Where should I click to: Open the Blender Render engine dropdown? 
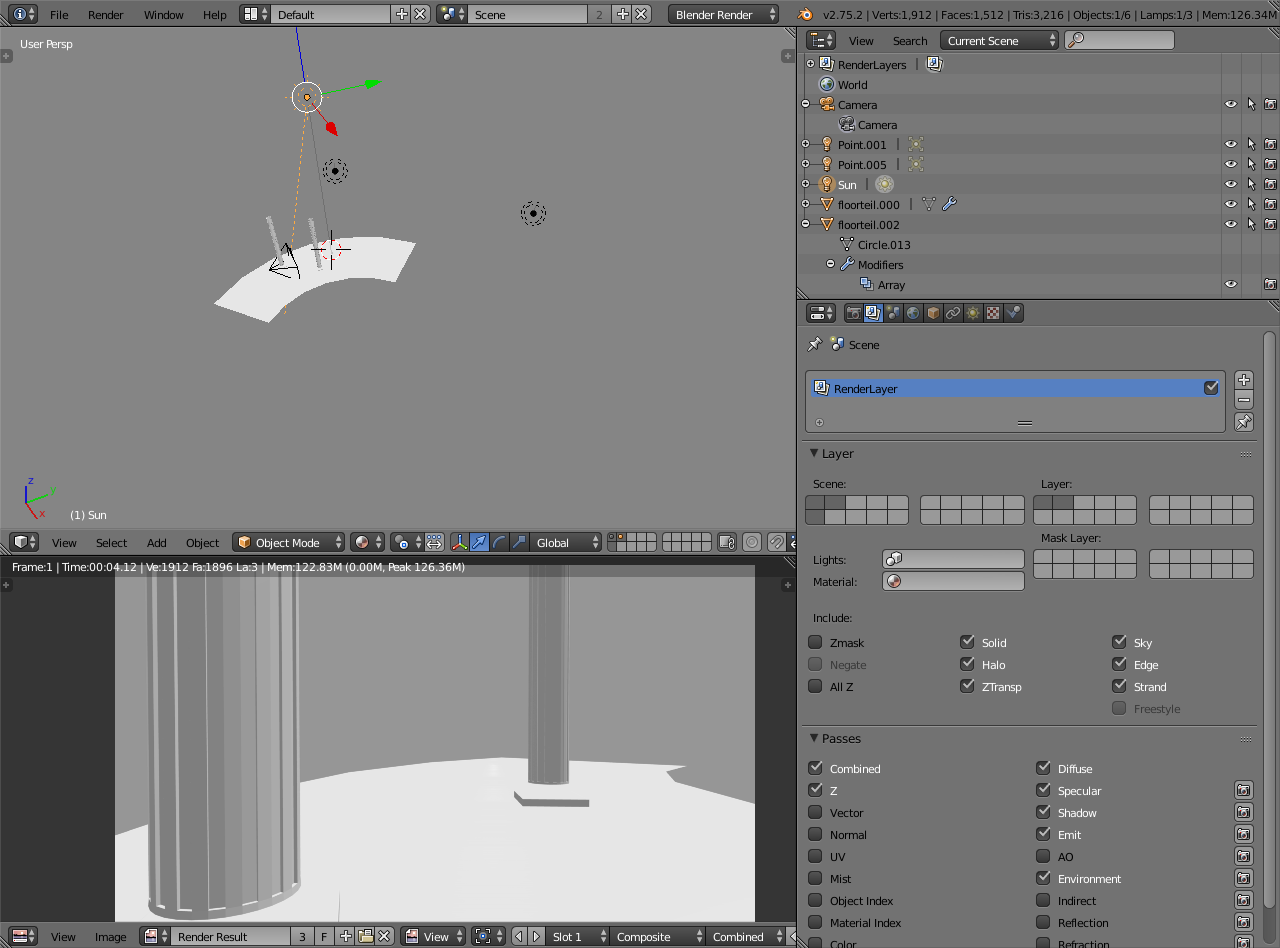[x=723, y=14]
